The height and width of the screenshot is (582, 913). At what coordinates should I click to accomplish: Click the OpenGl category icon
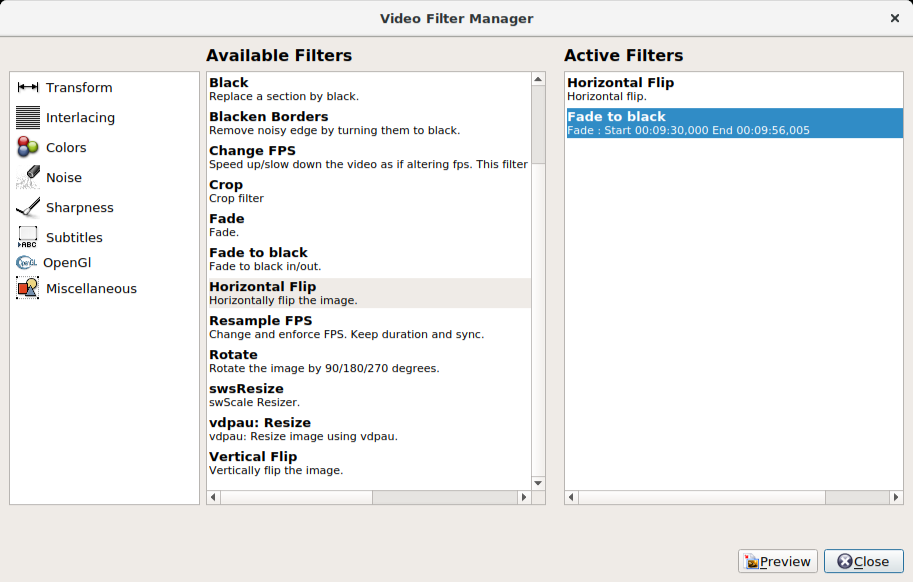[26, 263]
